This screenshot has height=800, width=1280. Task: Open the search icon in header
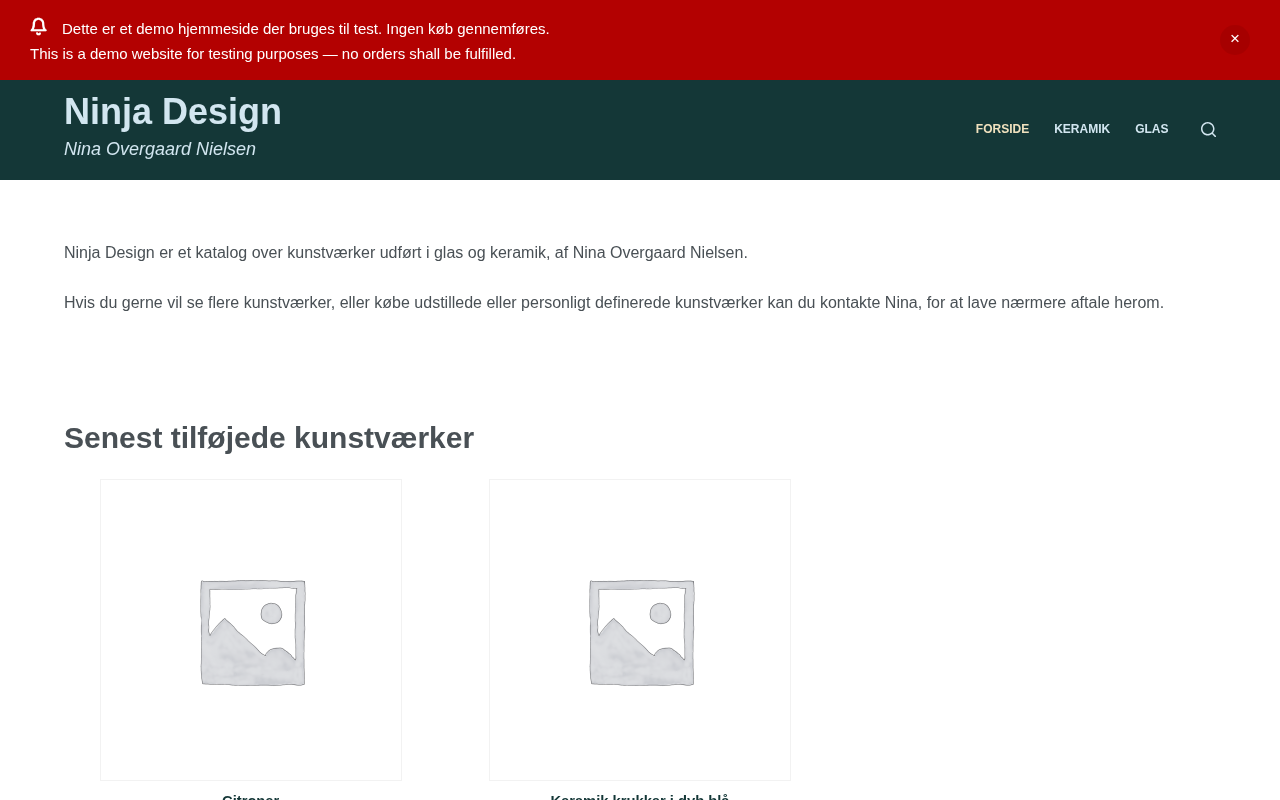tap(1208, 129)
